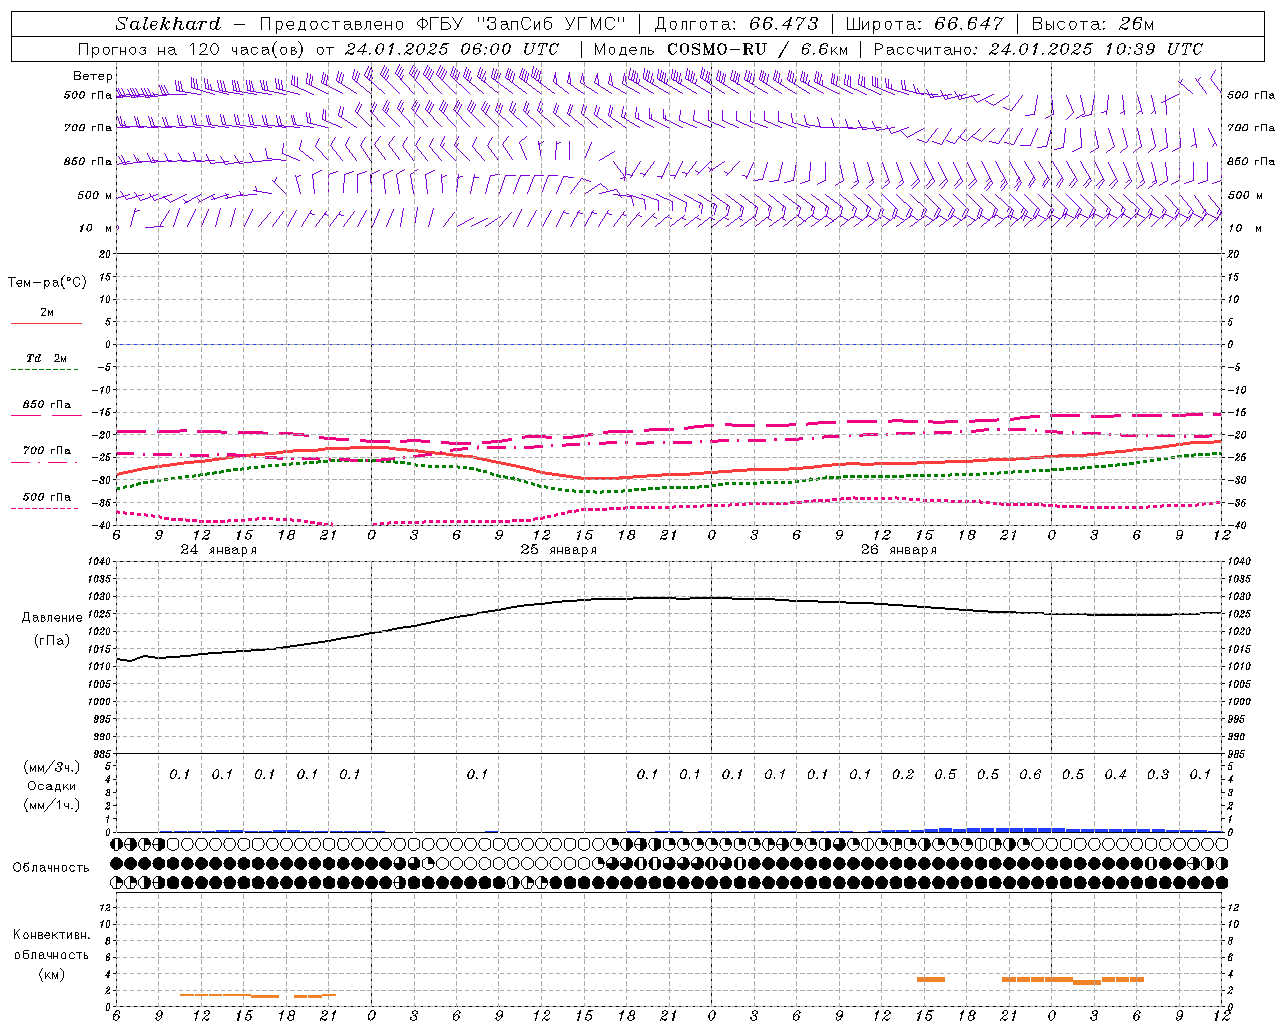Image resolution: width=1280 pixels, height=1024 pixels.
Task: Click the 'Долгота: 66.473' header value
Action: [x=736, y=24]
